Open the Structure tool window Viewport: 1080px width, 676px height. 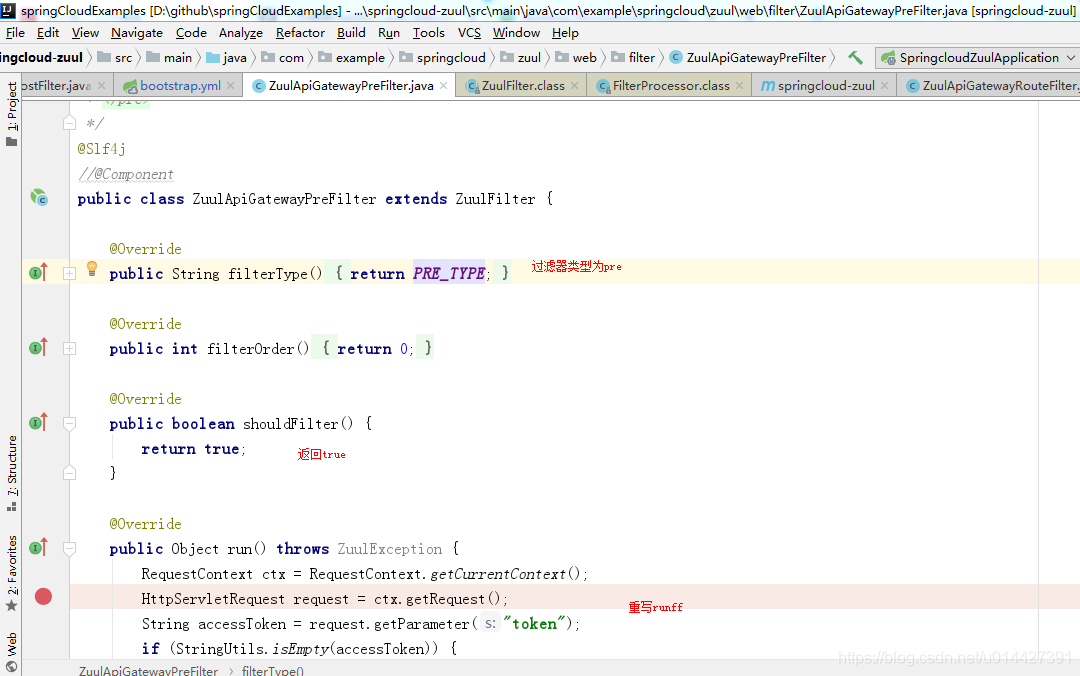click(12, 473)
